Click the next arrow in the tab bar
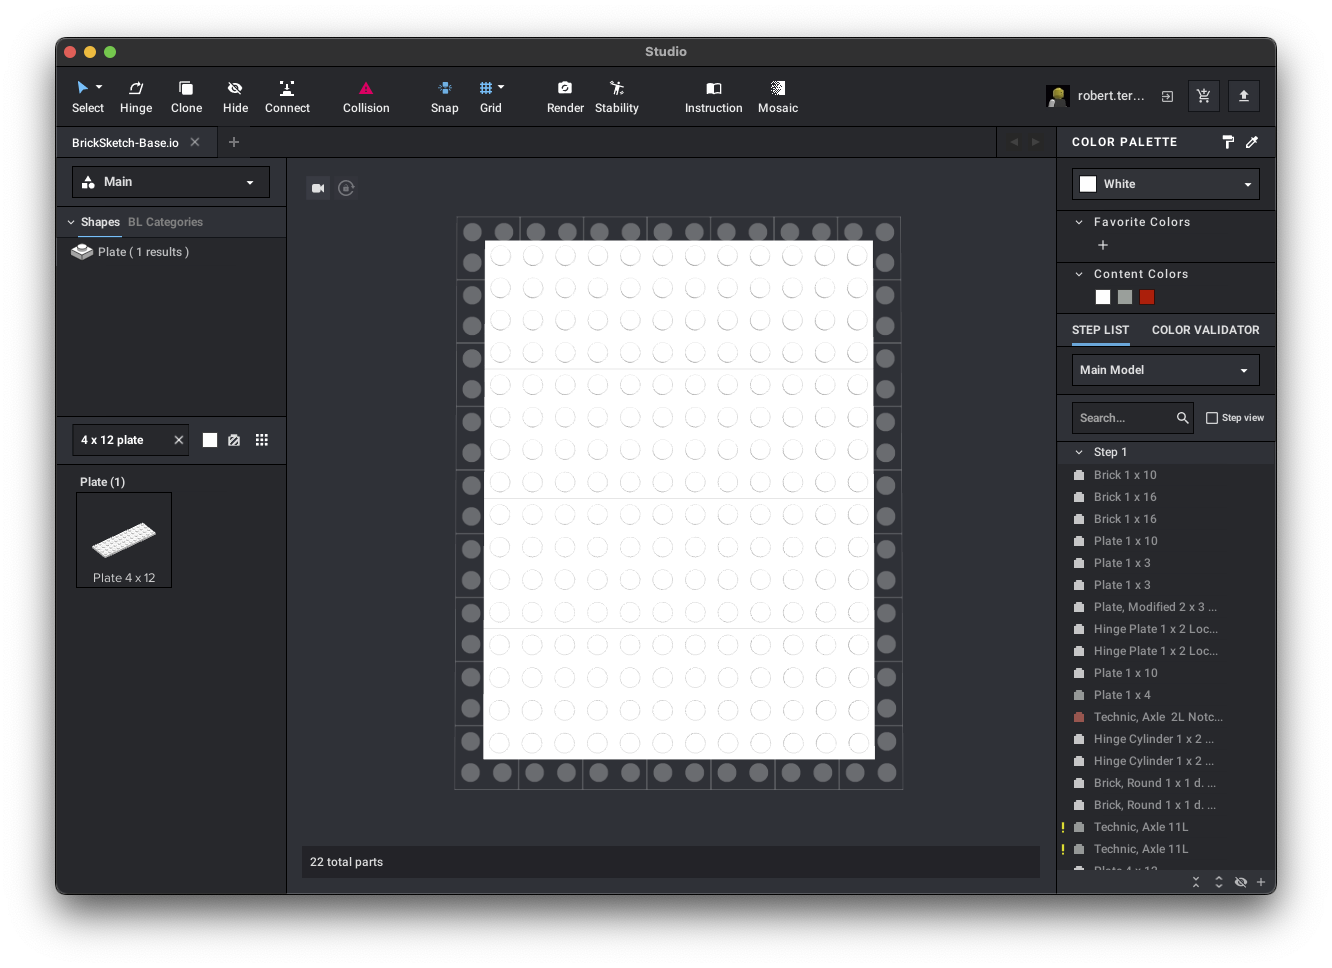Image resolution: width=1332 pixels, height=968 pixels. point(1035,142)
